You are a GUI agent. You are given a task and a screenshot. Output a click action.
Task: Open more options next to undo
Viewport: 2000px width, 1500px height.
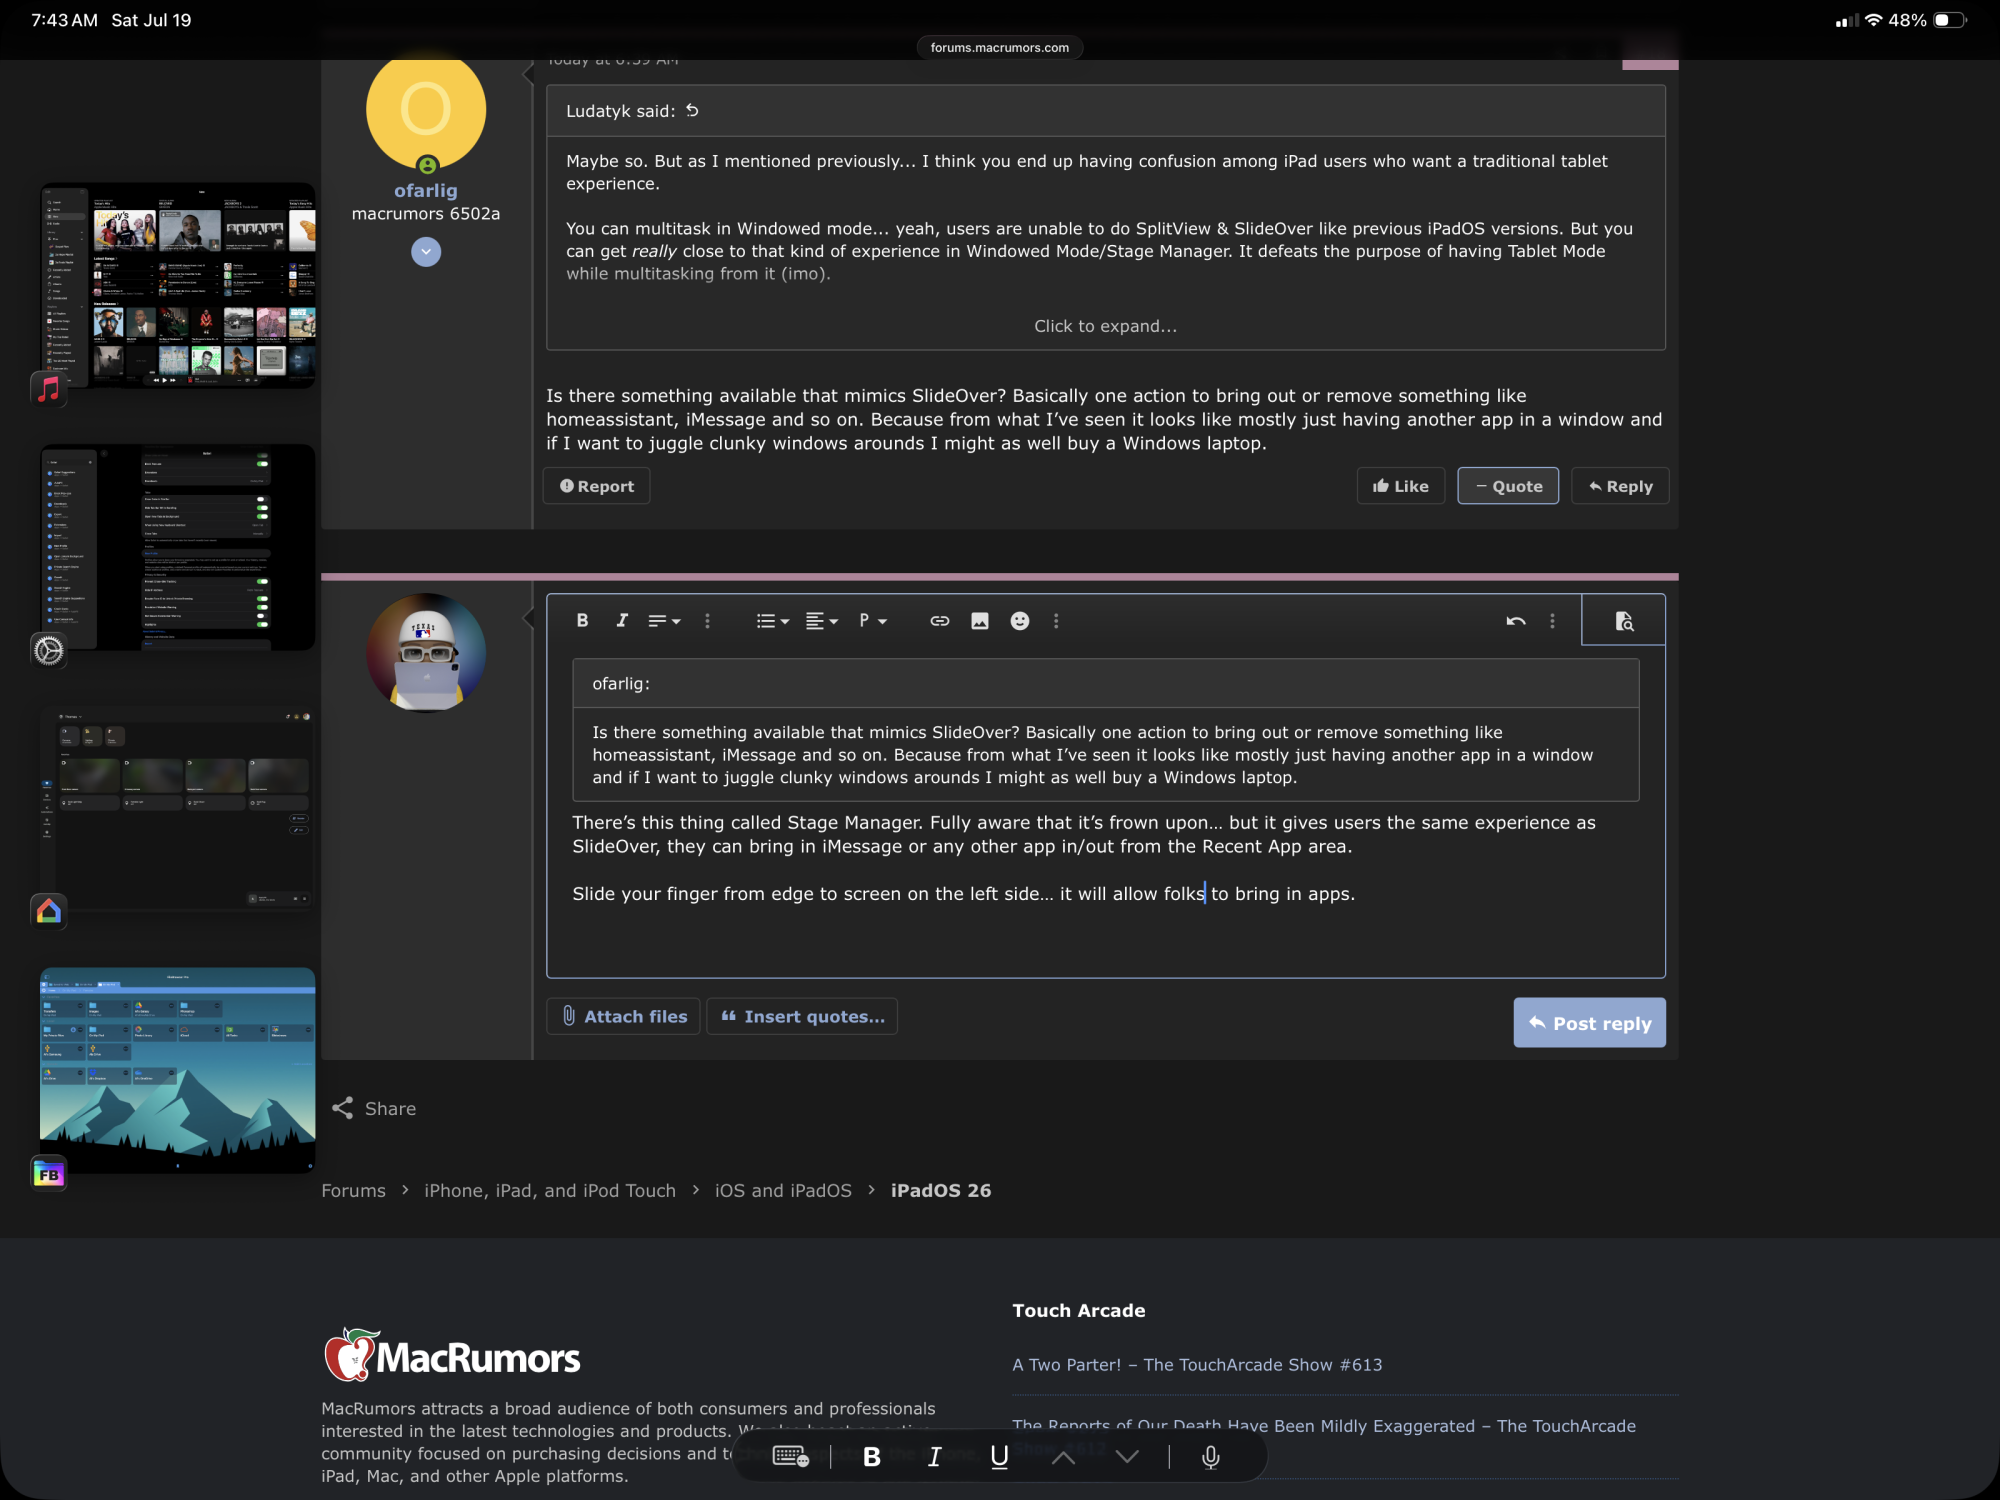1552,621
